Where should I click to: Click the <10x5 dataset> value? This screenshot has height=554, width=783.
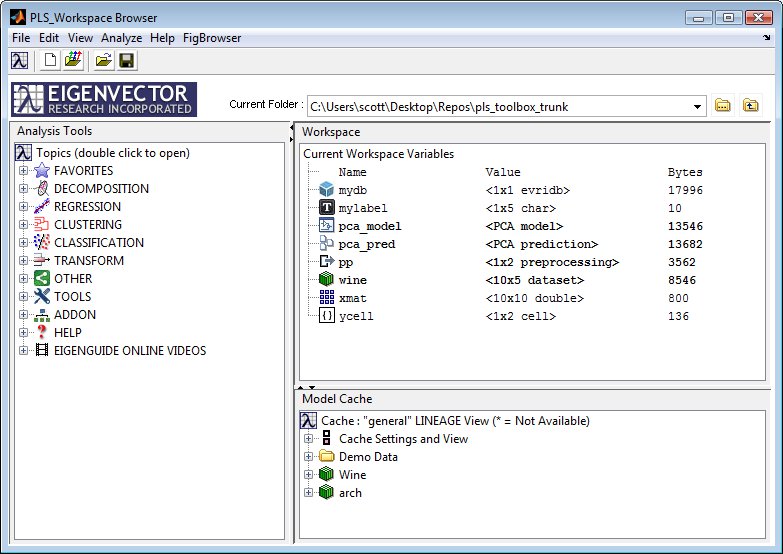pyautogui.click(x=535, y=280)
